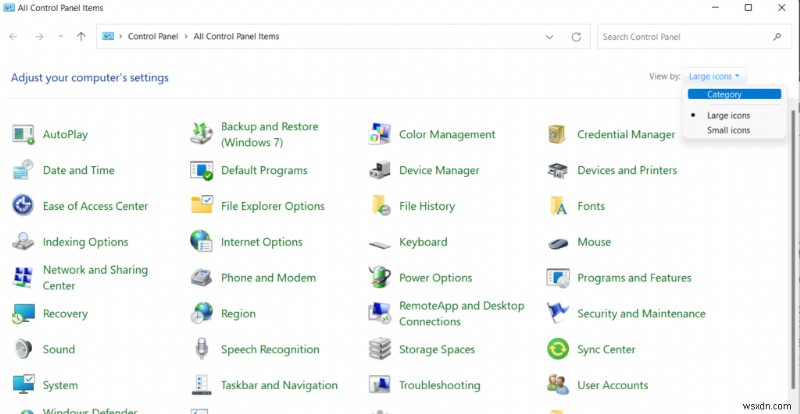Click the Devices and Printers icon
This screenshot has height=414, width=800.
[558, 170]
